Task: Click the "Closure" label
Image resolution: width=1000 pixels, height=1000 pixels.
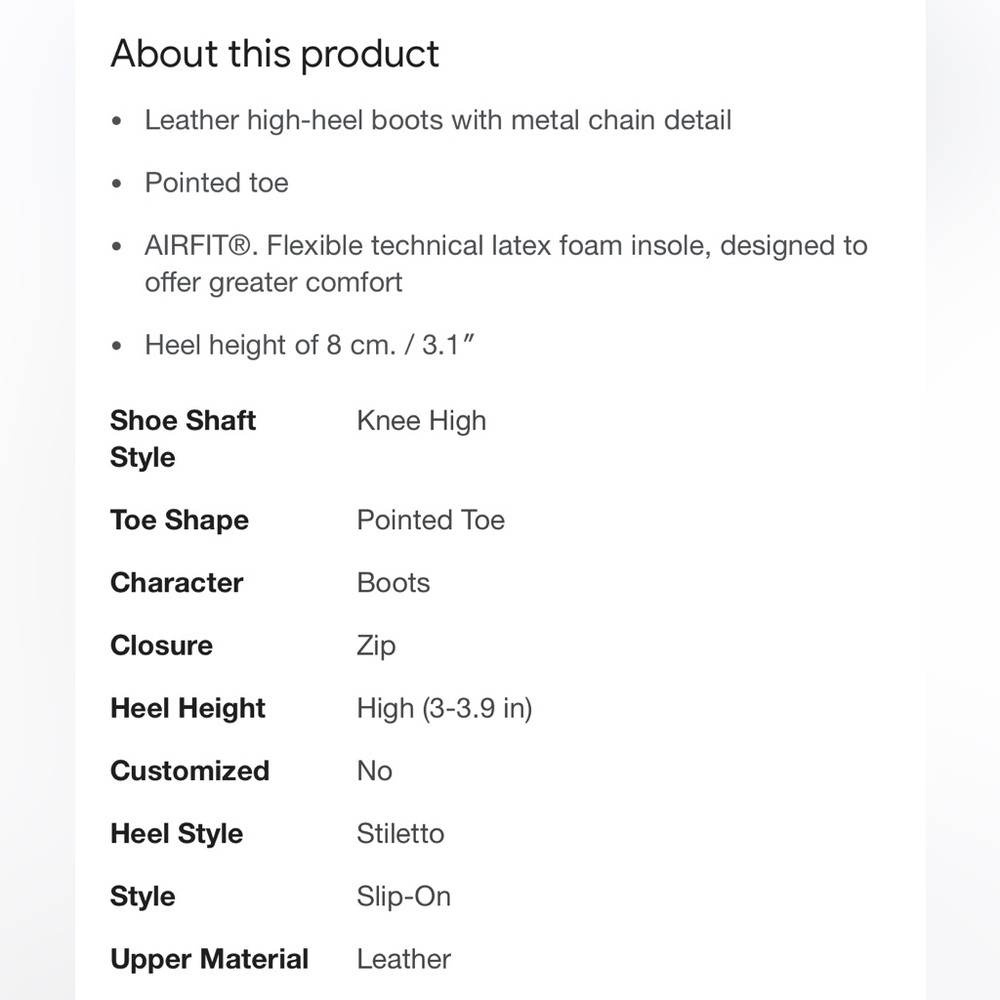Action: pos(161,646)
